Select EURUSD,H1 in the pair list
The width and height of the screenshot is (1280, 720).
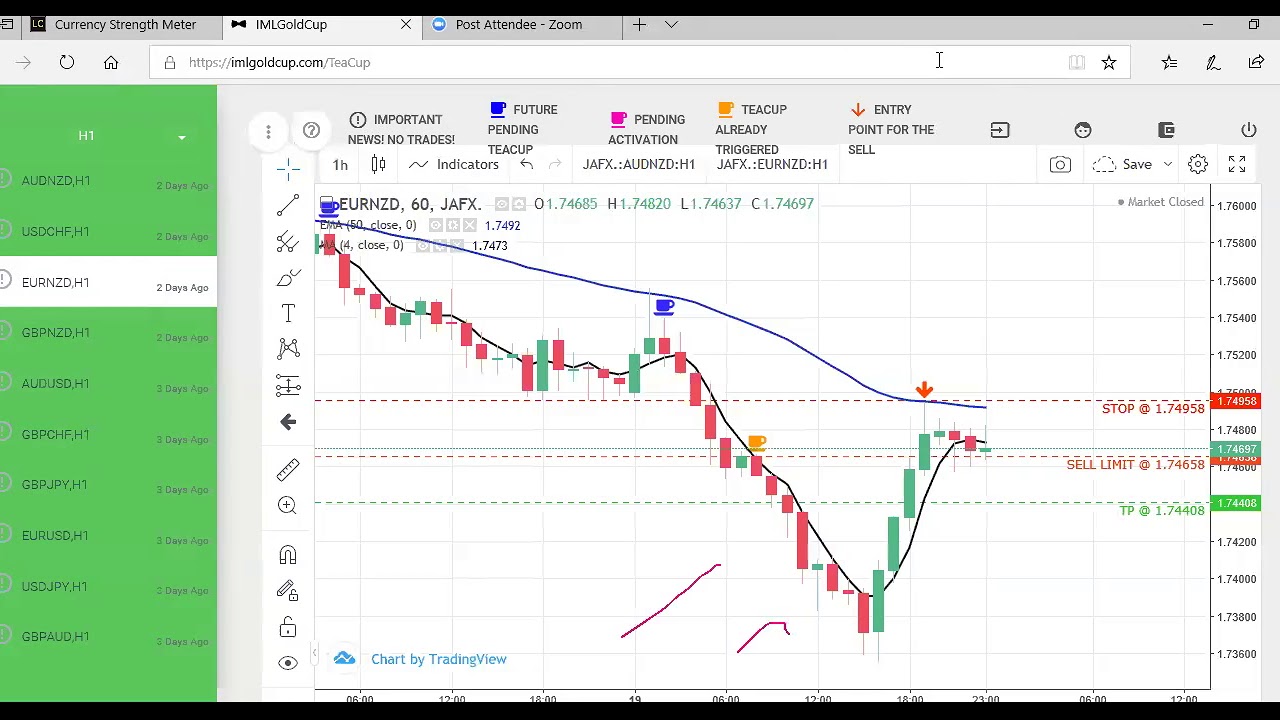click(108, 536)
